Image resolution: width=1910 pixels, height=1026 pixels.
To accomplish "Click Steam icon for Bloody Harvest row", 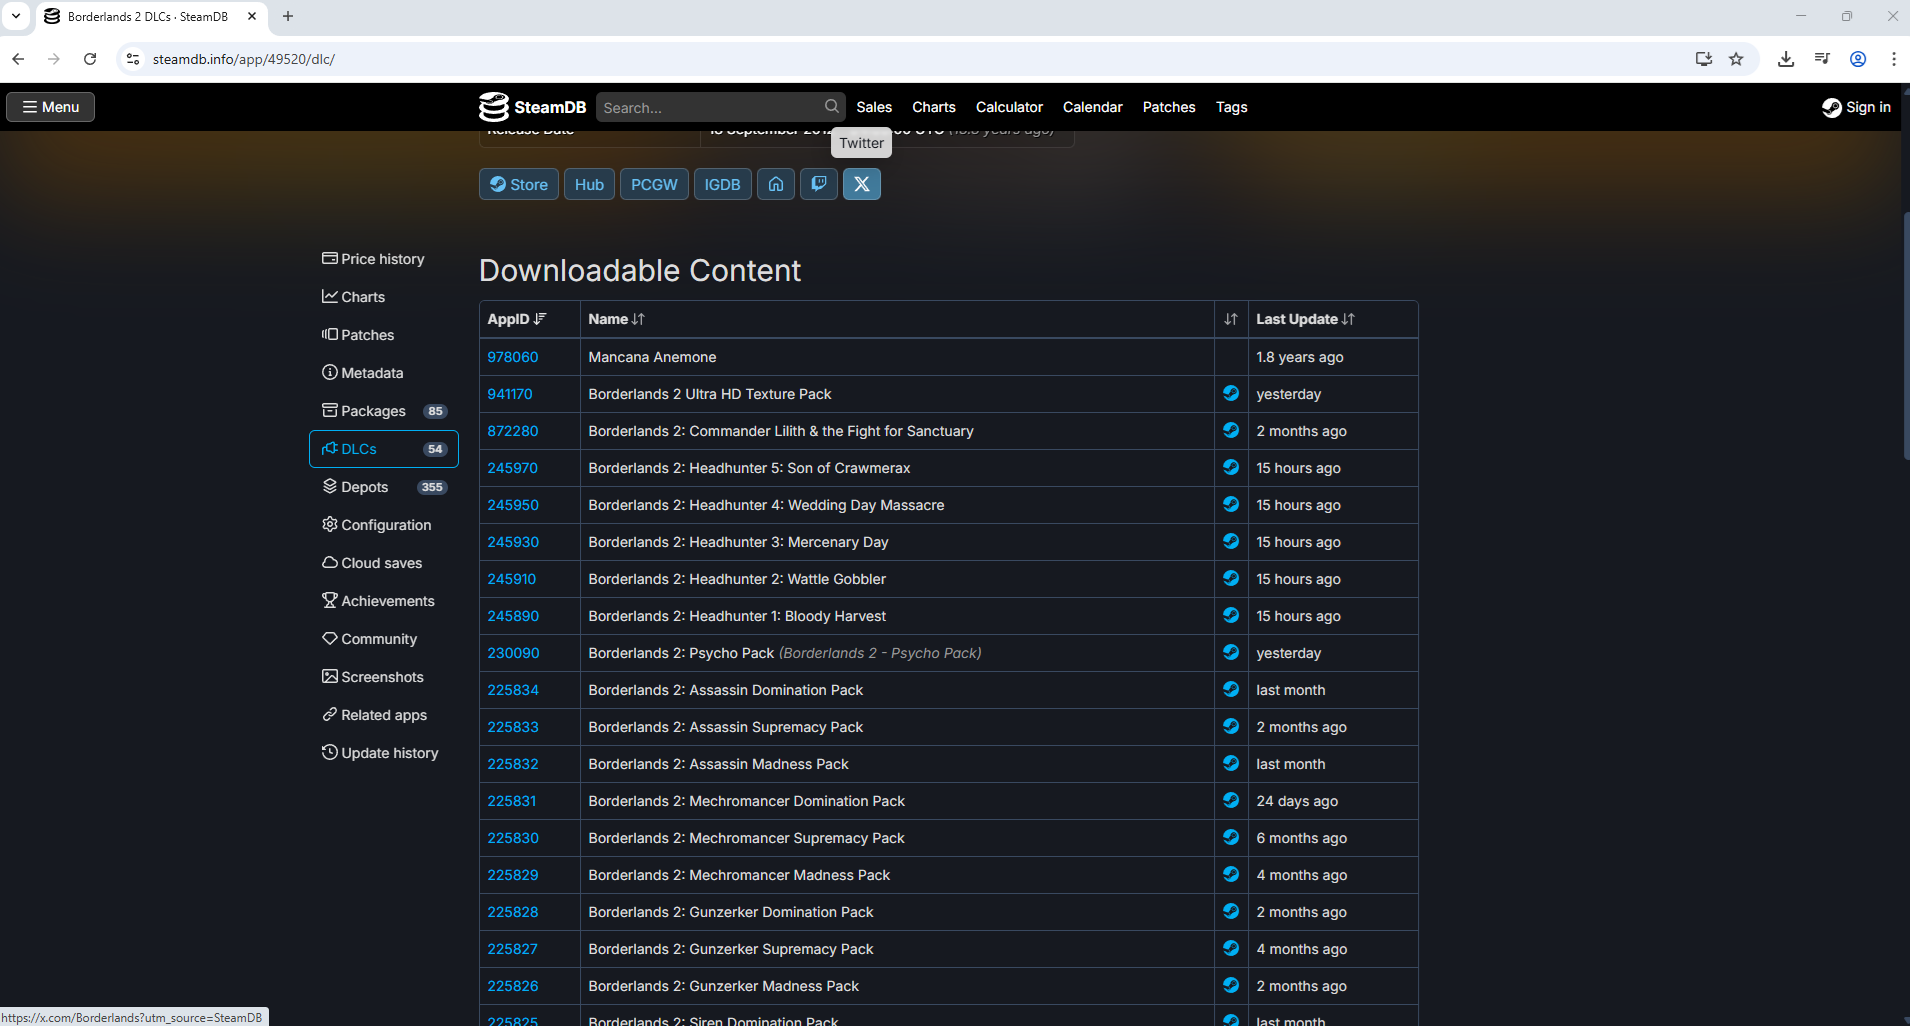I will coord(1231,616).
